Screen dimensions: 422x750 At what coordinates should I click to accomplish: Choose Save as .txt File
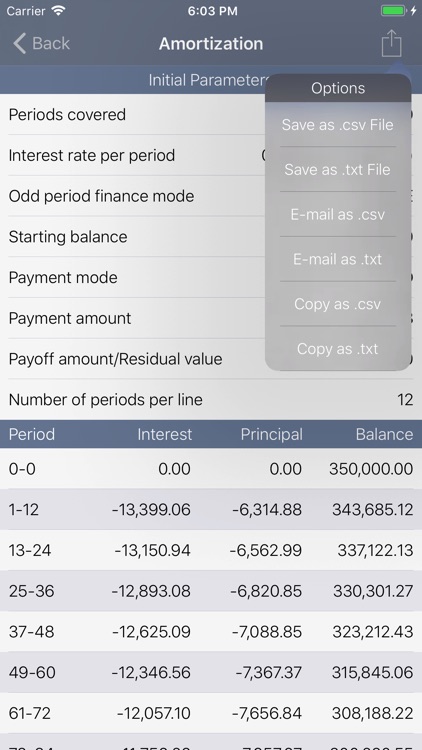[x=338, y=169]
